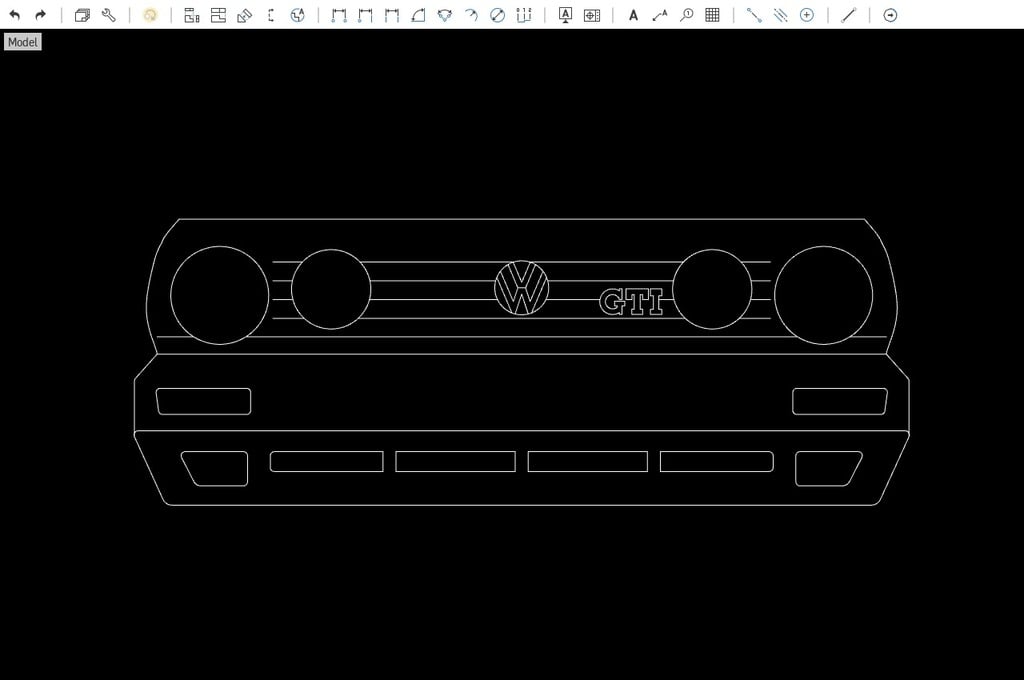Select the diameter dimension tool
The height and width of the screenshot is (680, 1024).
pos(497,15)
